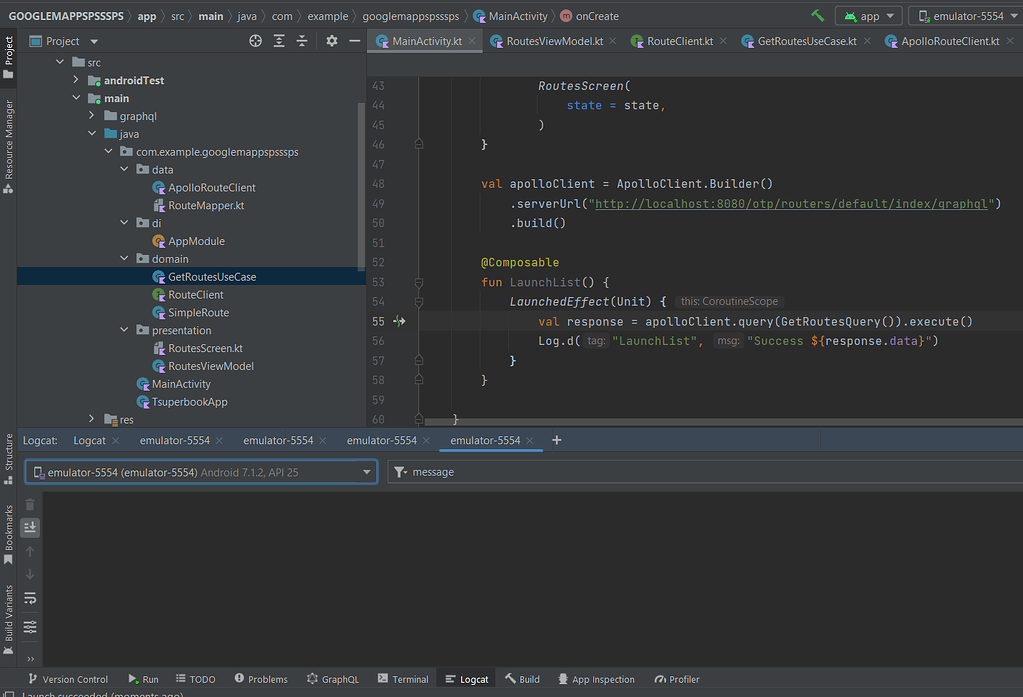Clear Logcat with the trash icon
The image size is (1023, 697).
click(30, 505)
